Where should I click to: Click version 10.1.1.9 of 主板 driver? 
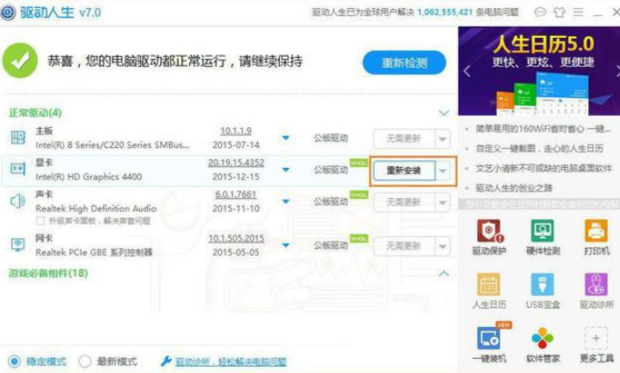click(x=236, y=131)
